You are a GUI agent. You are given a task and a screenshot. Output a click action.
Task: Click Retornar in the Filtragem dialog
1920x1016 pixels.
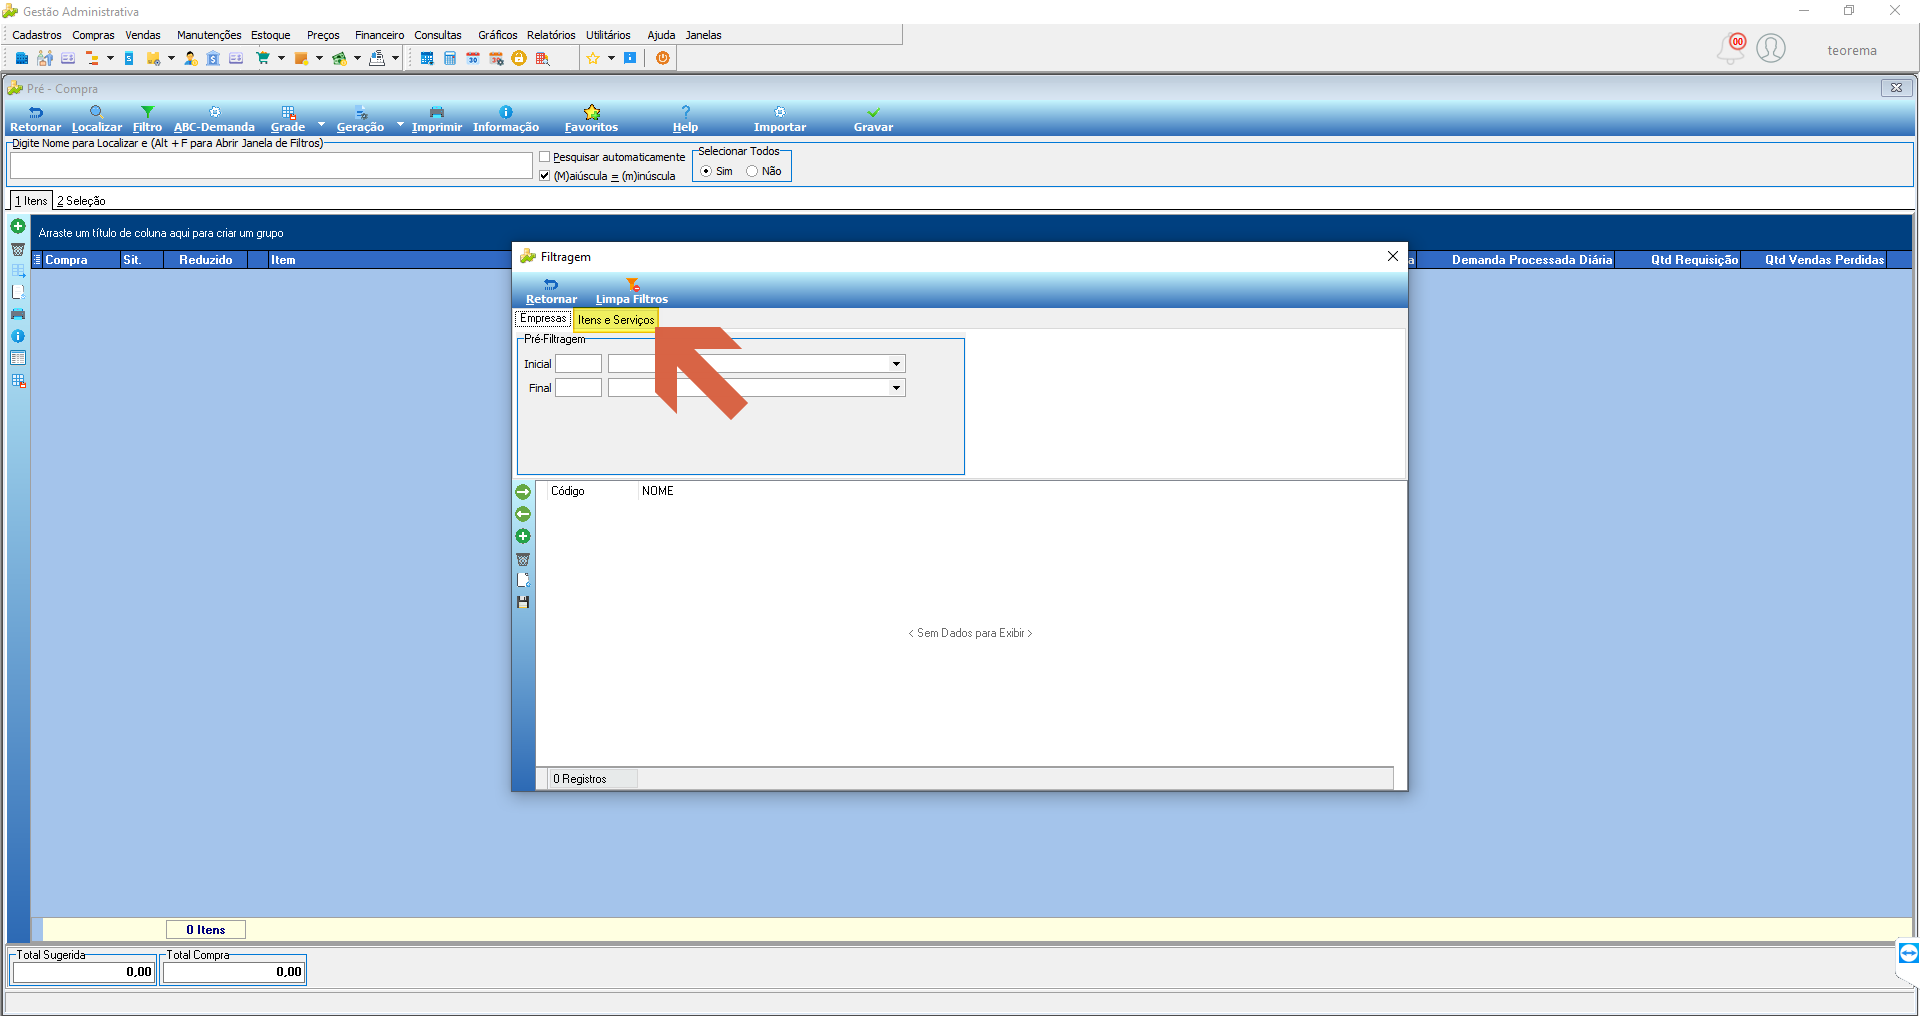pos(551,291)
